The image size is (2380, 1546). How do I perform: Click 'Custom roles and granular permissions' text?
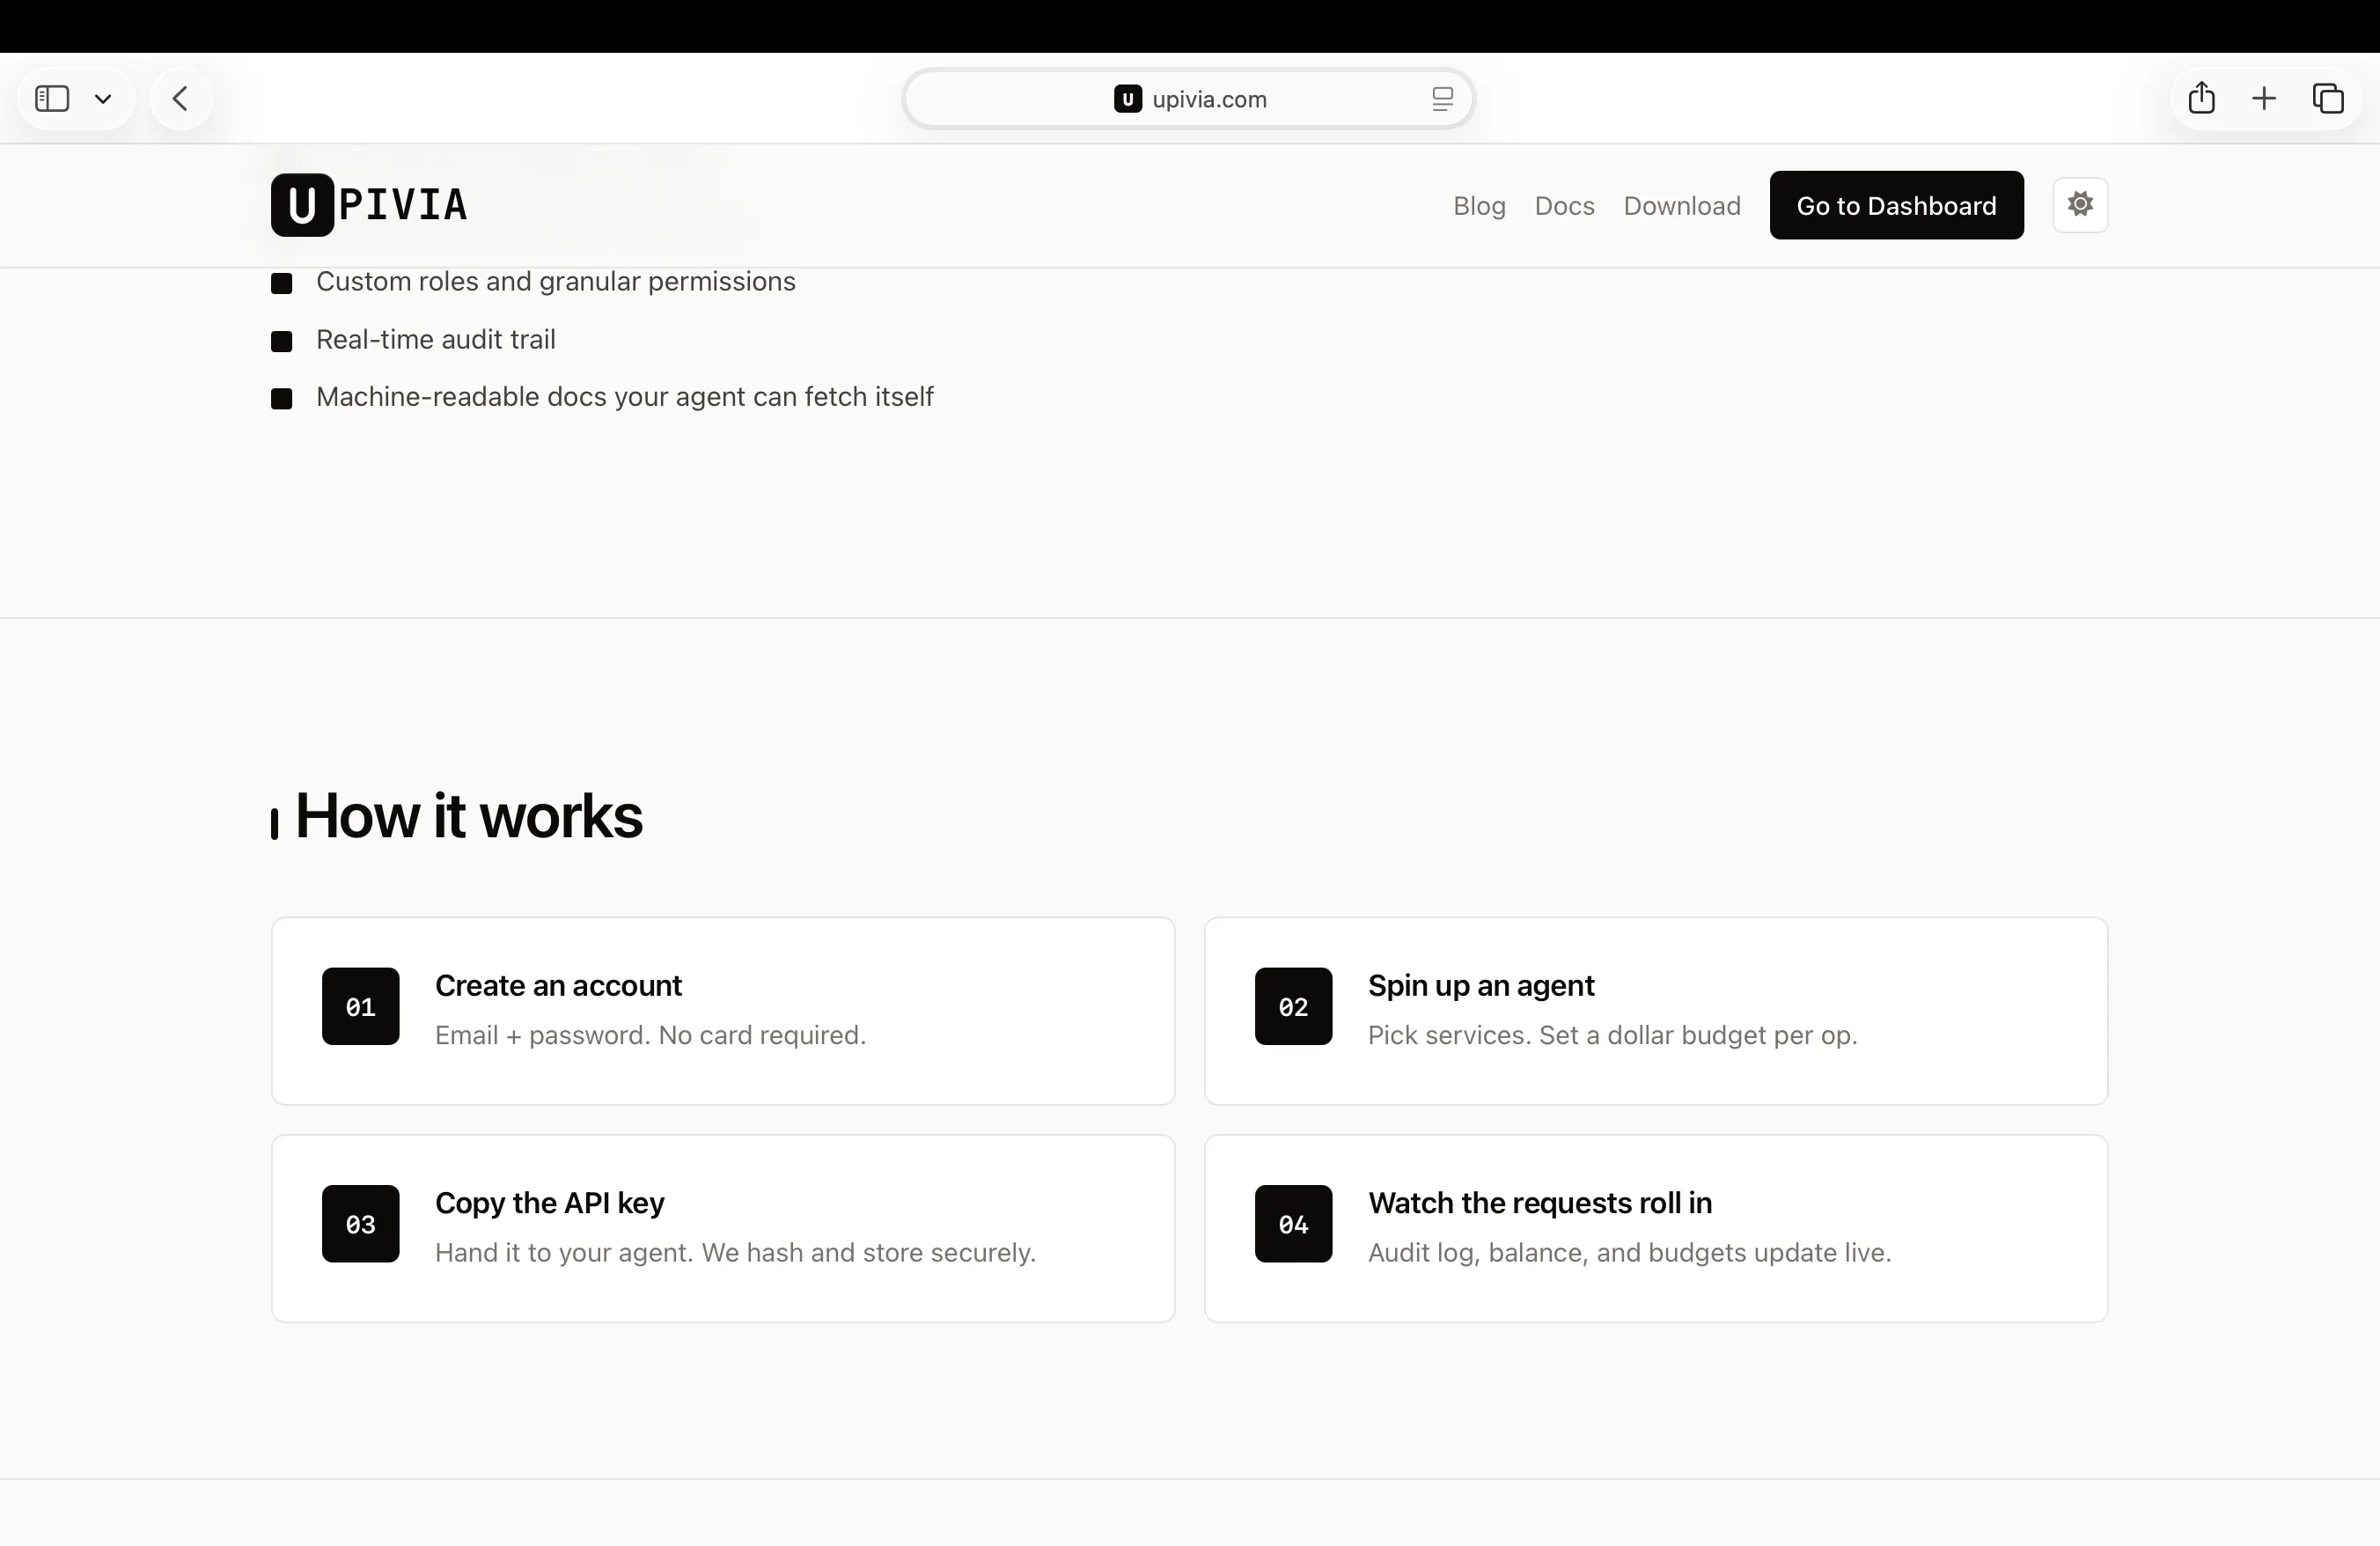click(556, 282)
